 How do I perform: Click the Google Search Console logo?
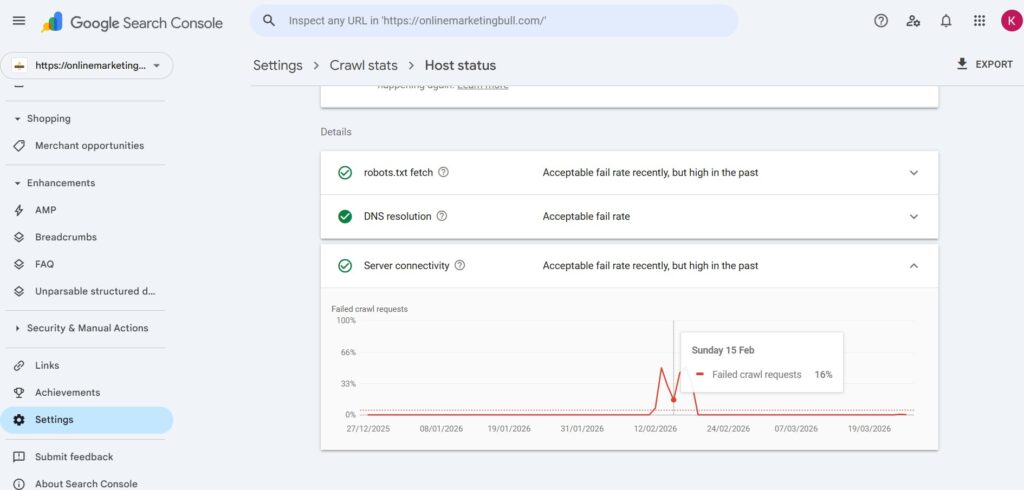132,22
